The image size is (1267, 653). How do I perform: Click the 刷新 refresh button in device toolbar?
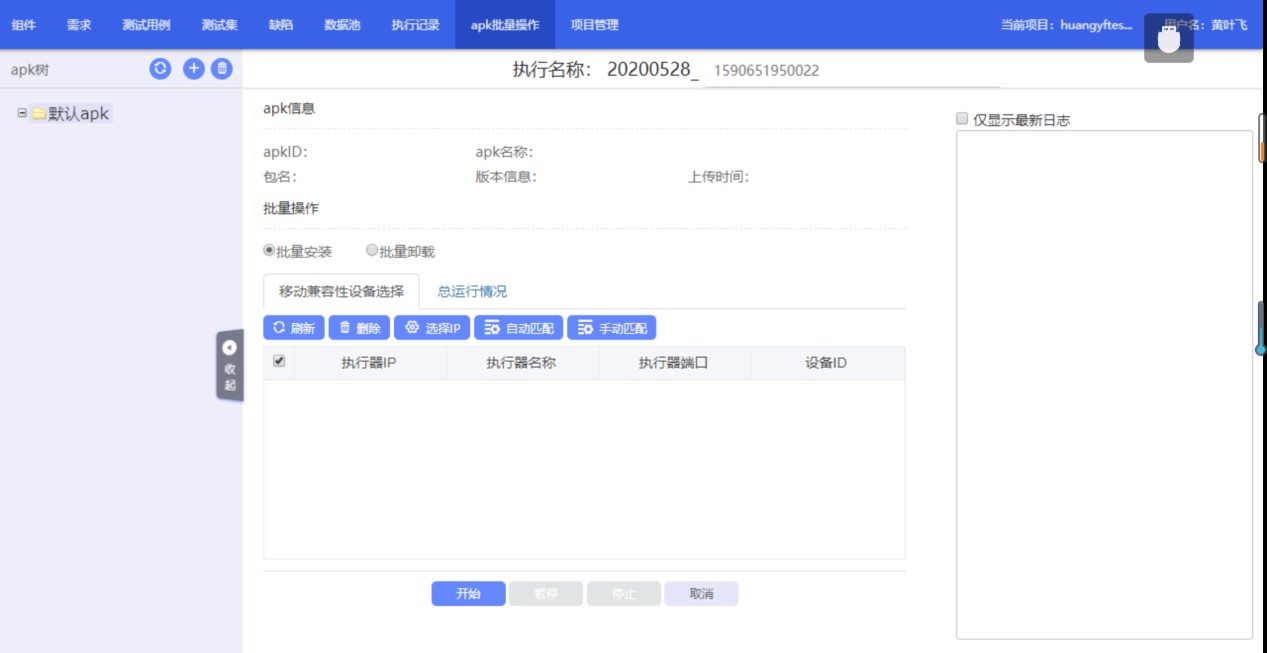[293, 328]
